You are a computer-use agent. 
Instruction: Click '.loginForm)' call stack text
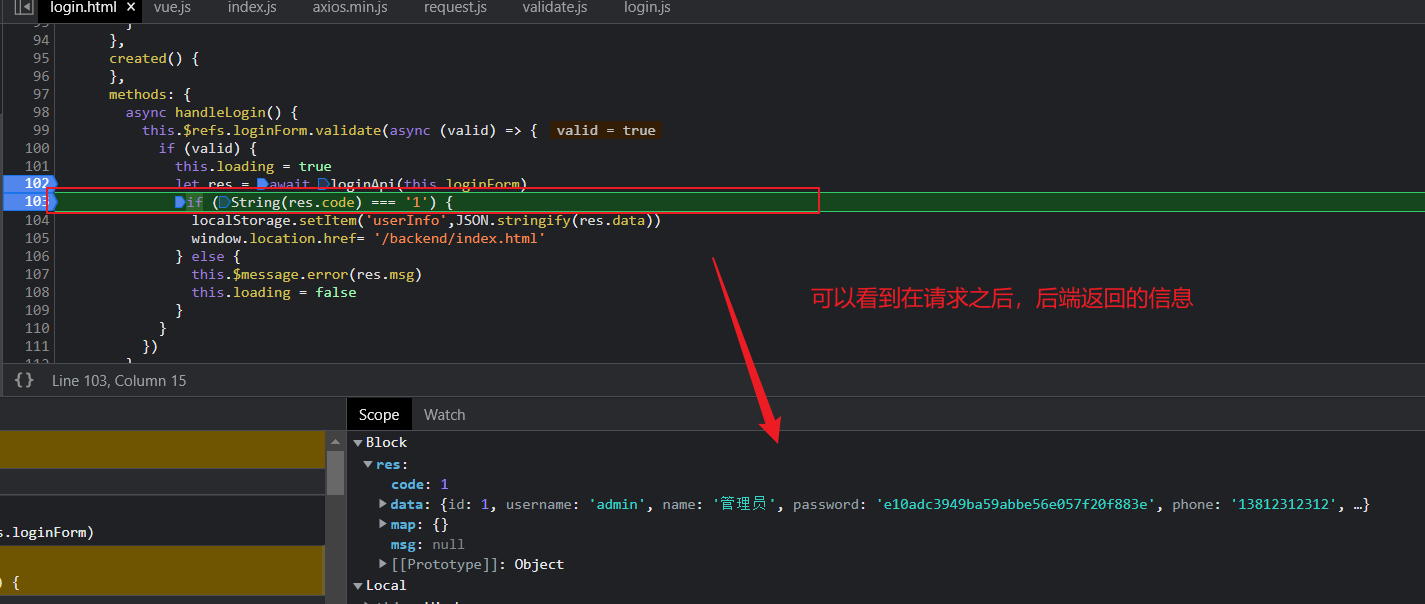[47, 533]
